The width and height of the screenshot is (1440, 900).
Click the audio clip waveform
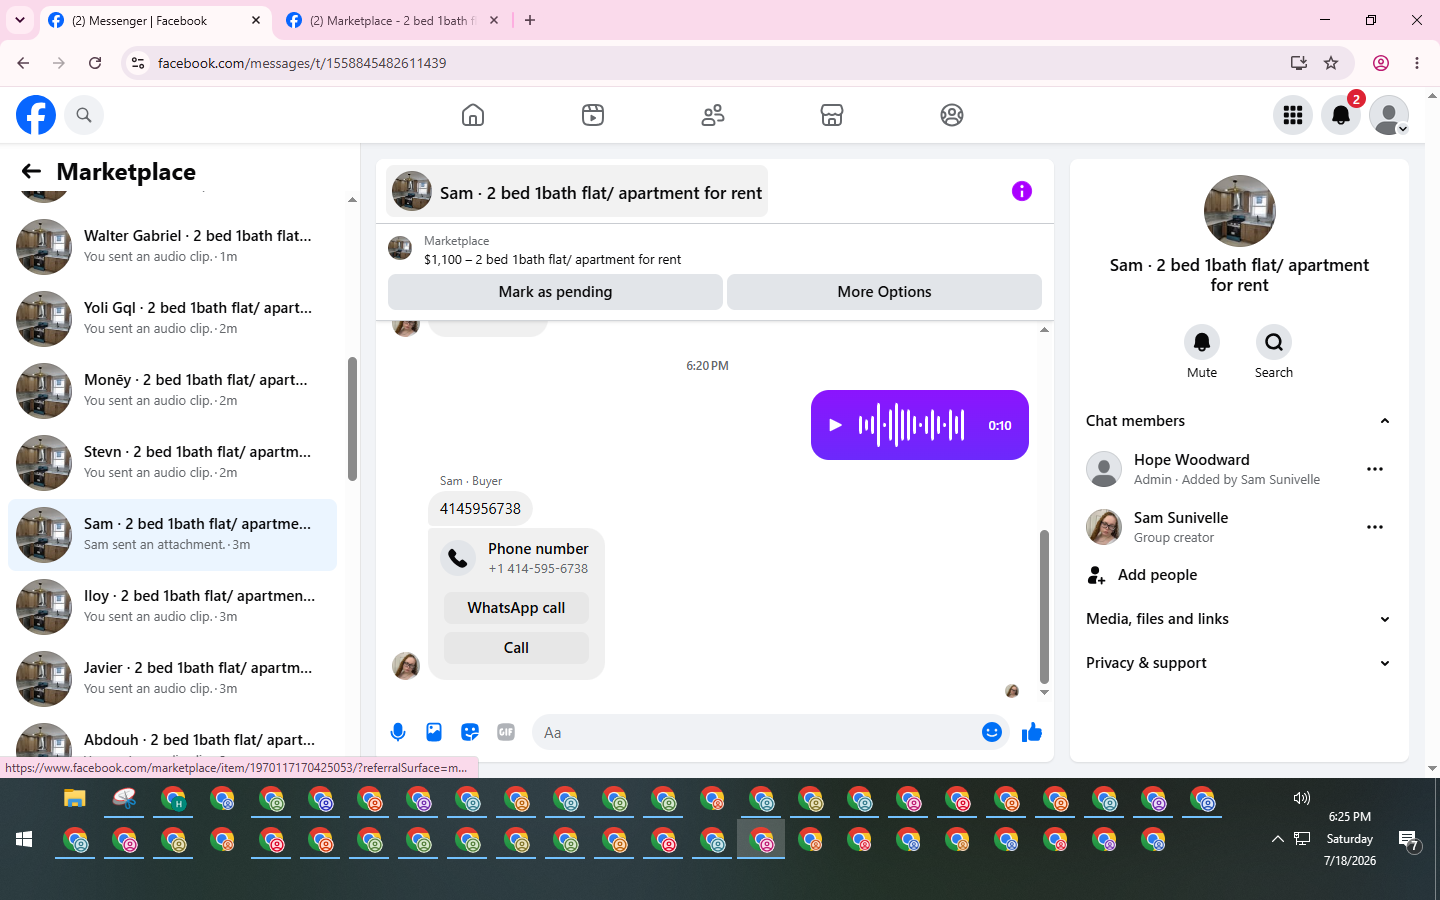click(911, 425)
